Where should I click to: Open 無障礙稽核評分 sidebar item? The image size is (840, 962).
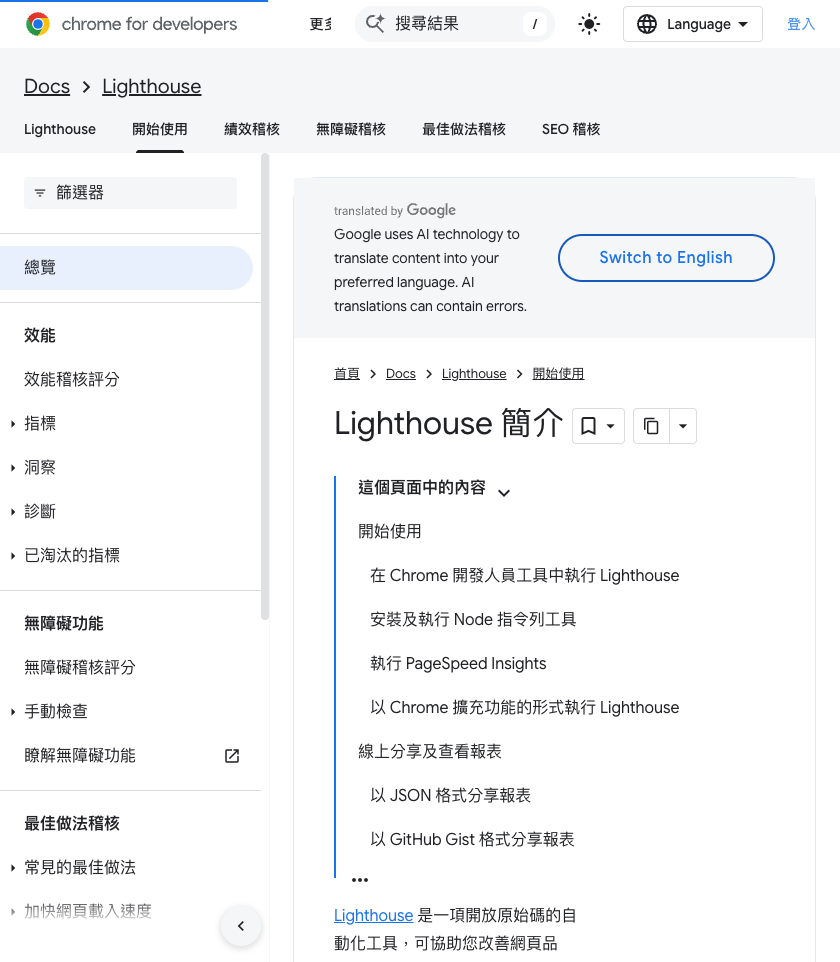80,668
